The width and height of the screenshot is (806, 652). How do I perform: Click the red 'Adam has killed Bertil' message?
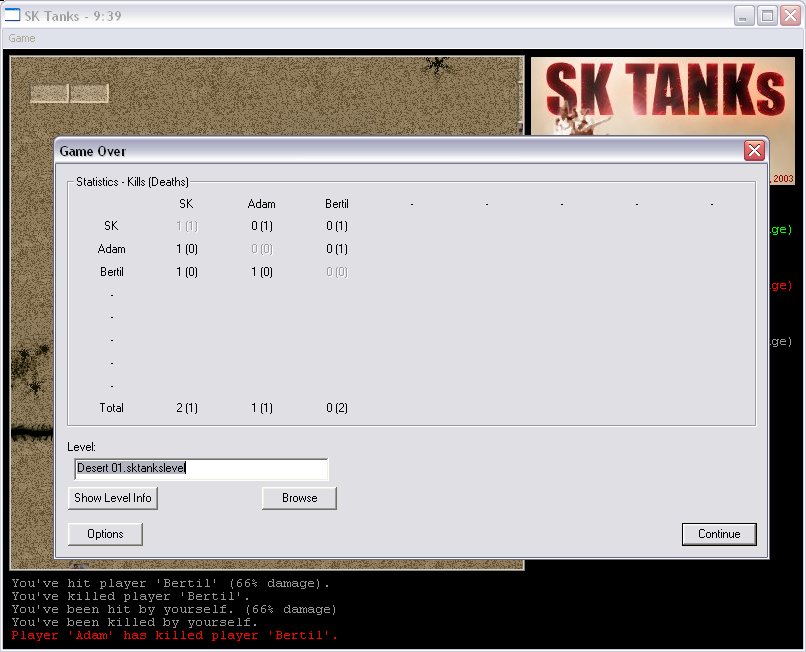[175, 635]
